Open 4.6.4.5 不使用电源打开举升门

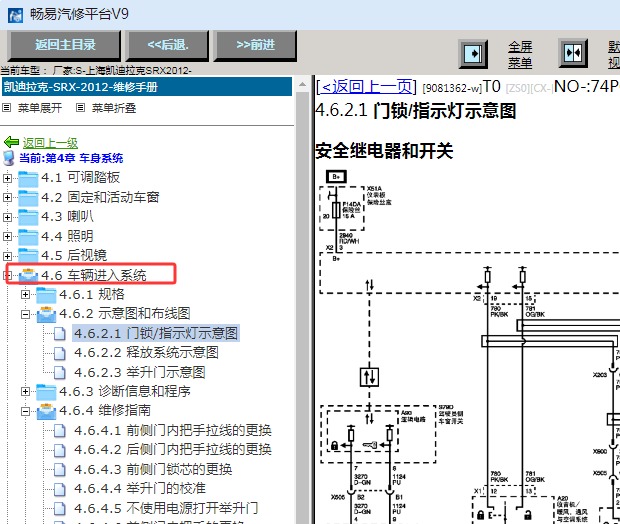click(x=166, y=508)
